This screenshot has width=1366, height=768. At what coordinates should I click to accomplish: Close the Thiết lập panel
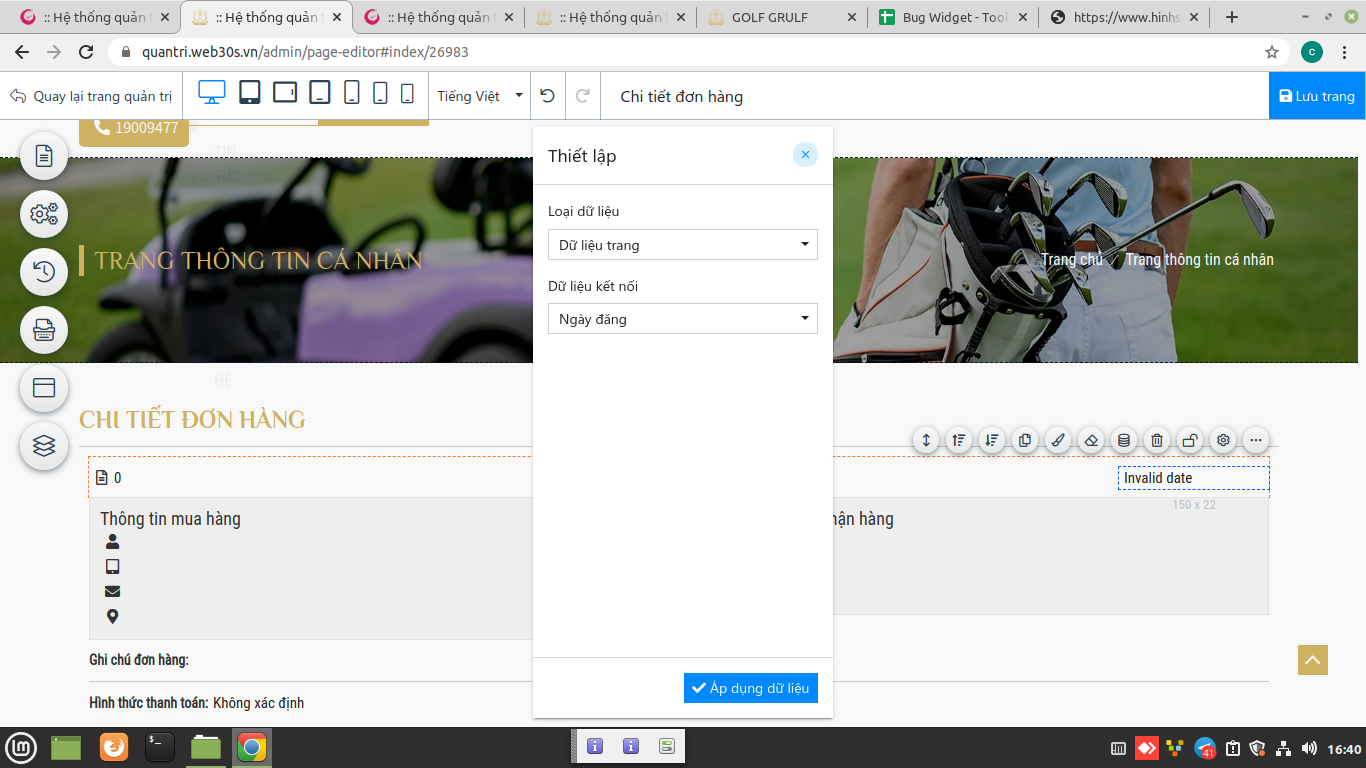[x=805, y=155]
